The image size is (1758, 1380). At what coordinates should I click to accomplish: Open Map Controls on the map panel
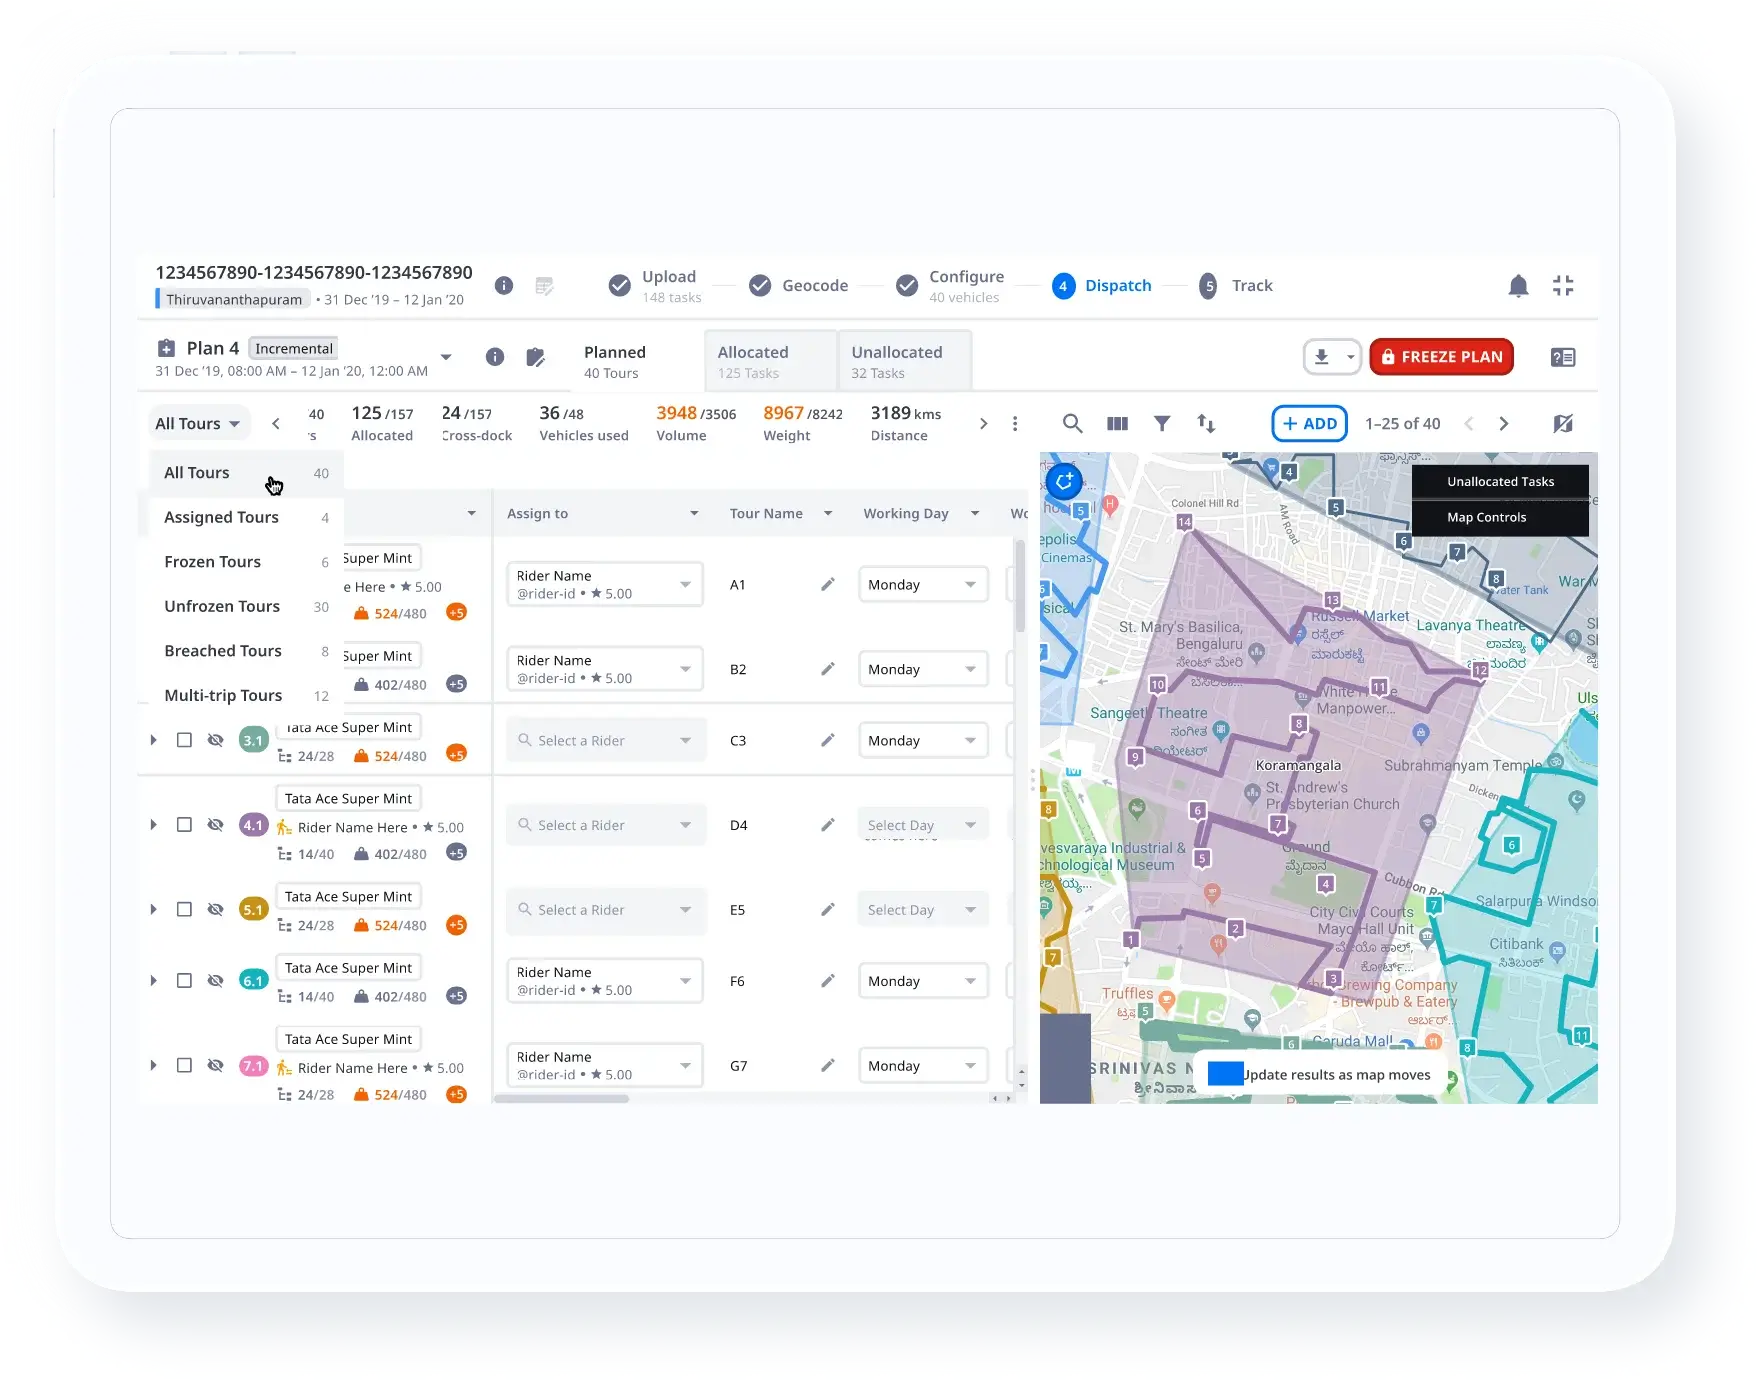click(x=1487, y=517)
